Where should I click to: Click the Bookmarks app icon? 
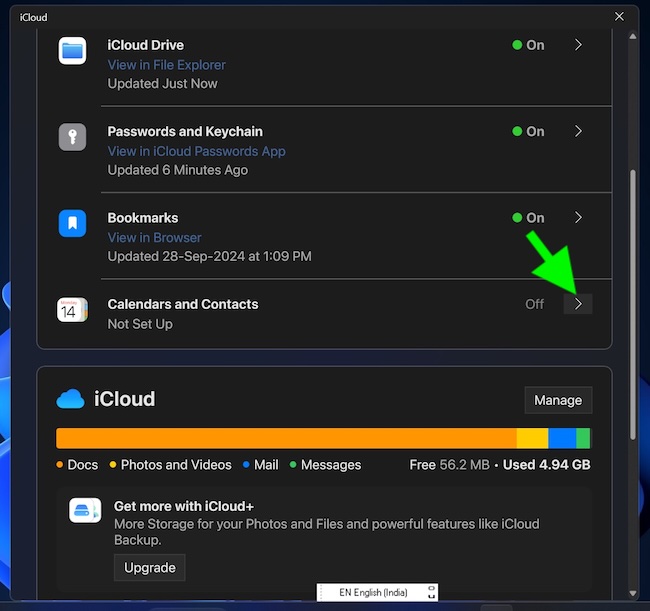click(x=72, y=223)
